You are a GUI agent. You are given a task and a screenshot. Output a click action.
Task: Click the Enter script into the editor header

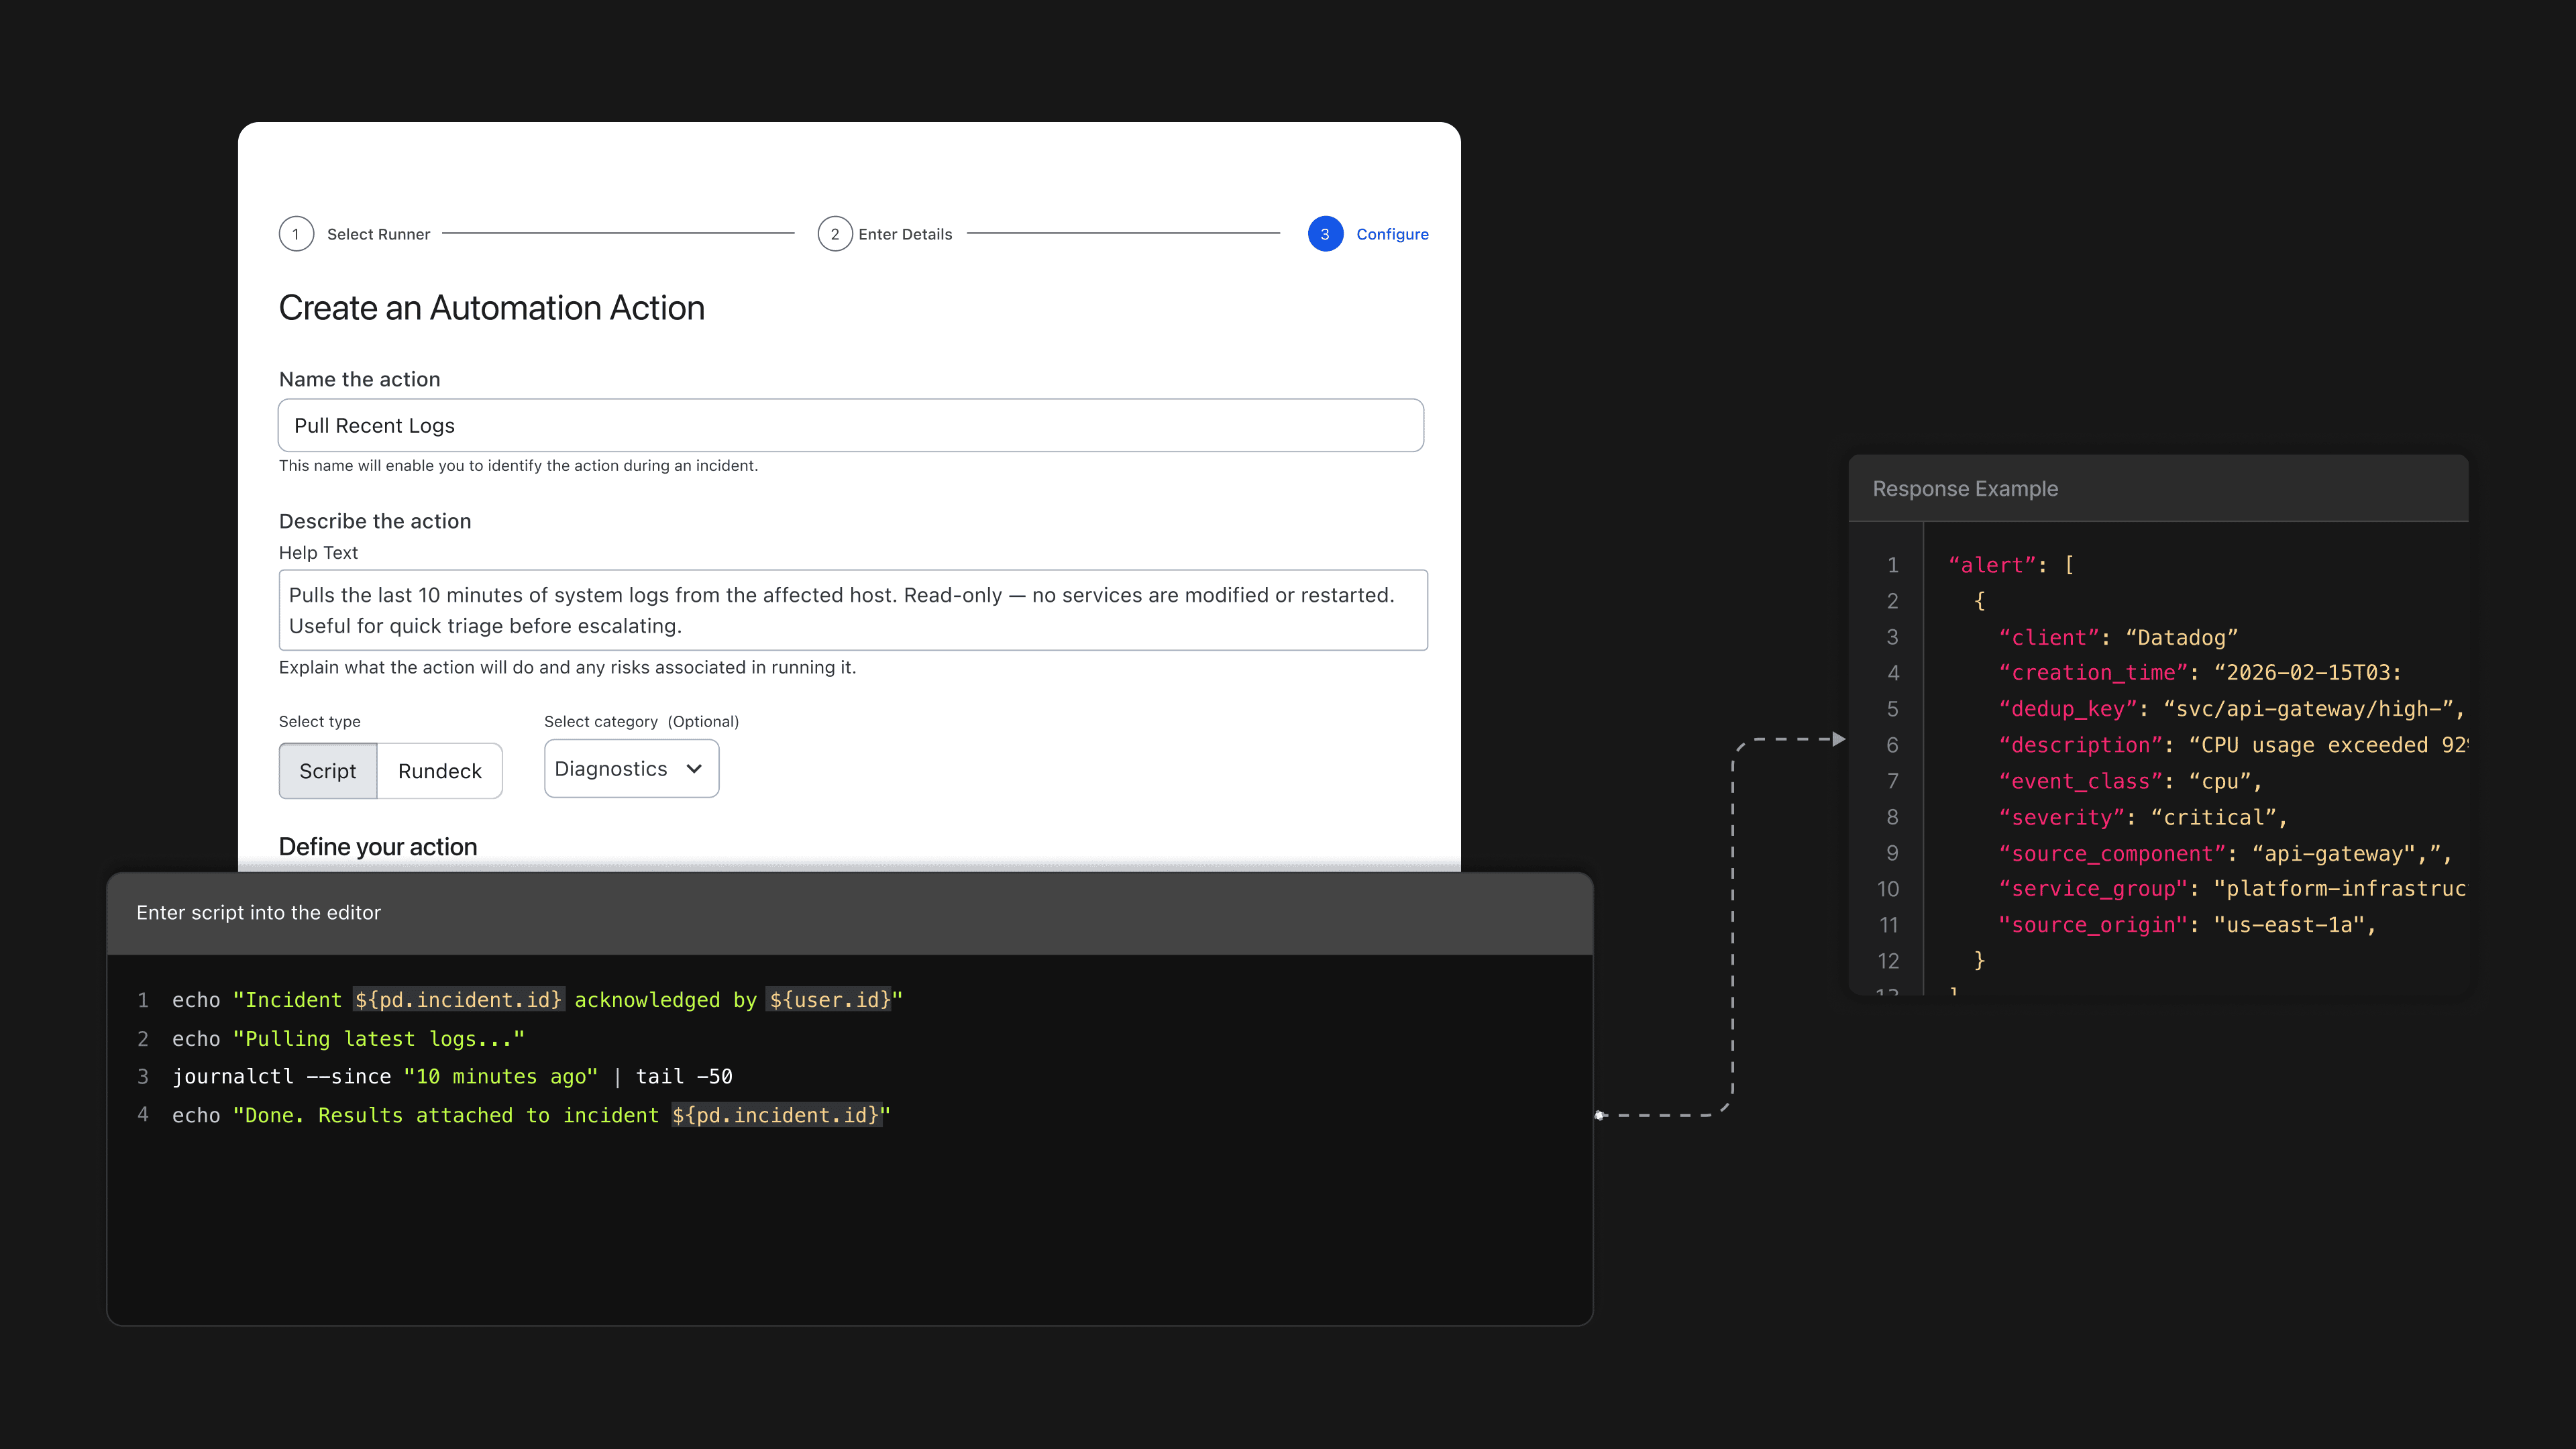[x=258, y=912]
